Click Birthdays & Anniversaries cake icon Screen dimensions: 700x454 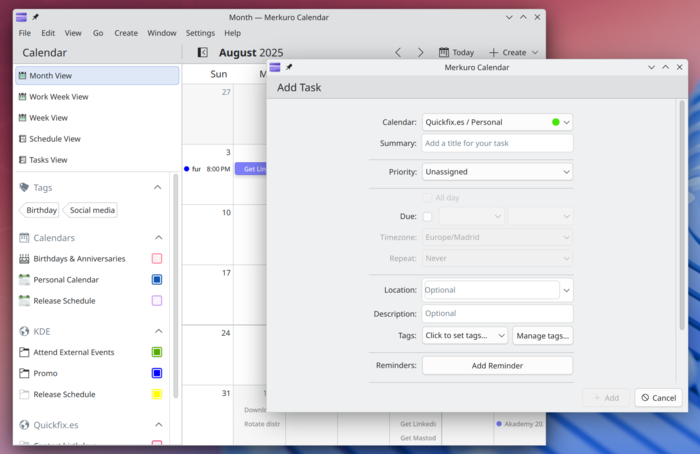(24, 259)
